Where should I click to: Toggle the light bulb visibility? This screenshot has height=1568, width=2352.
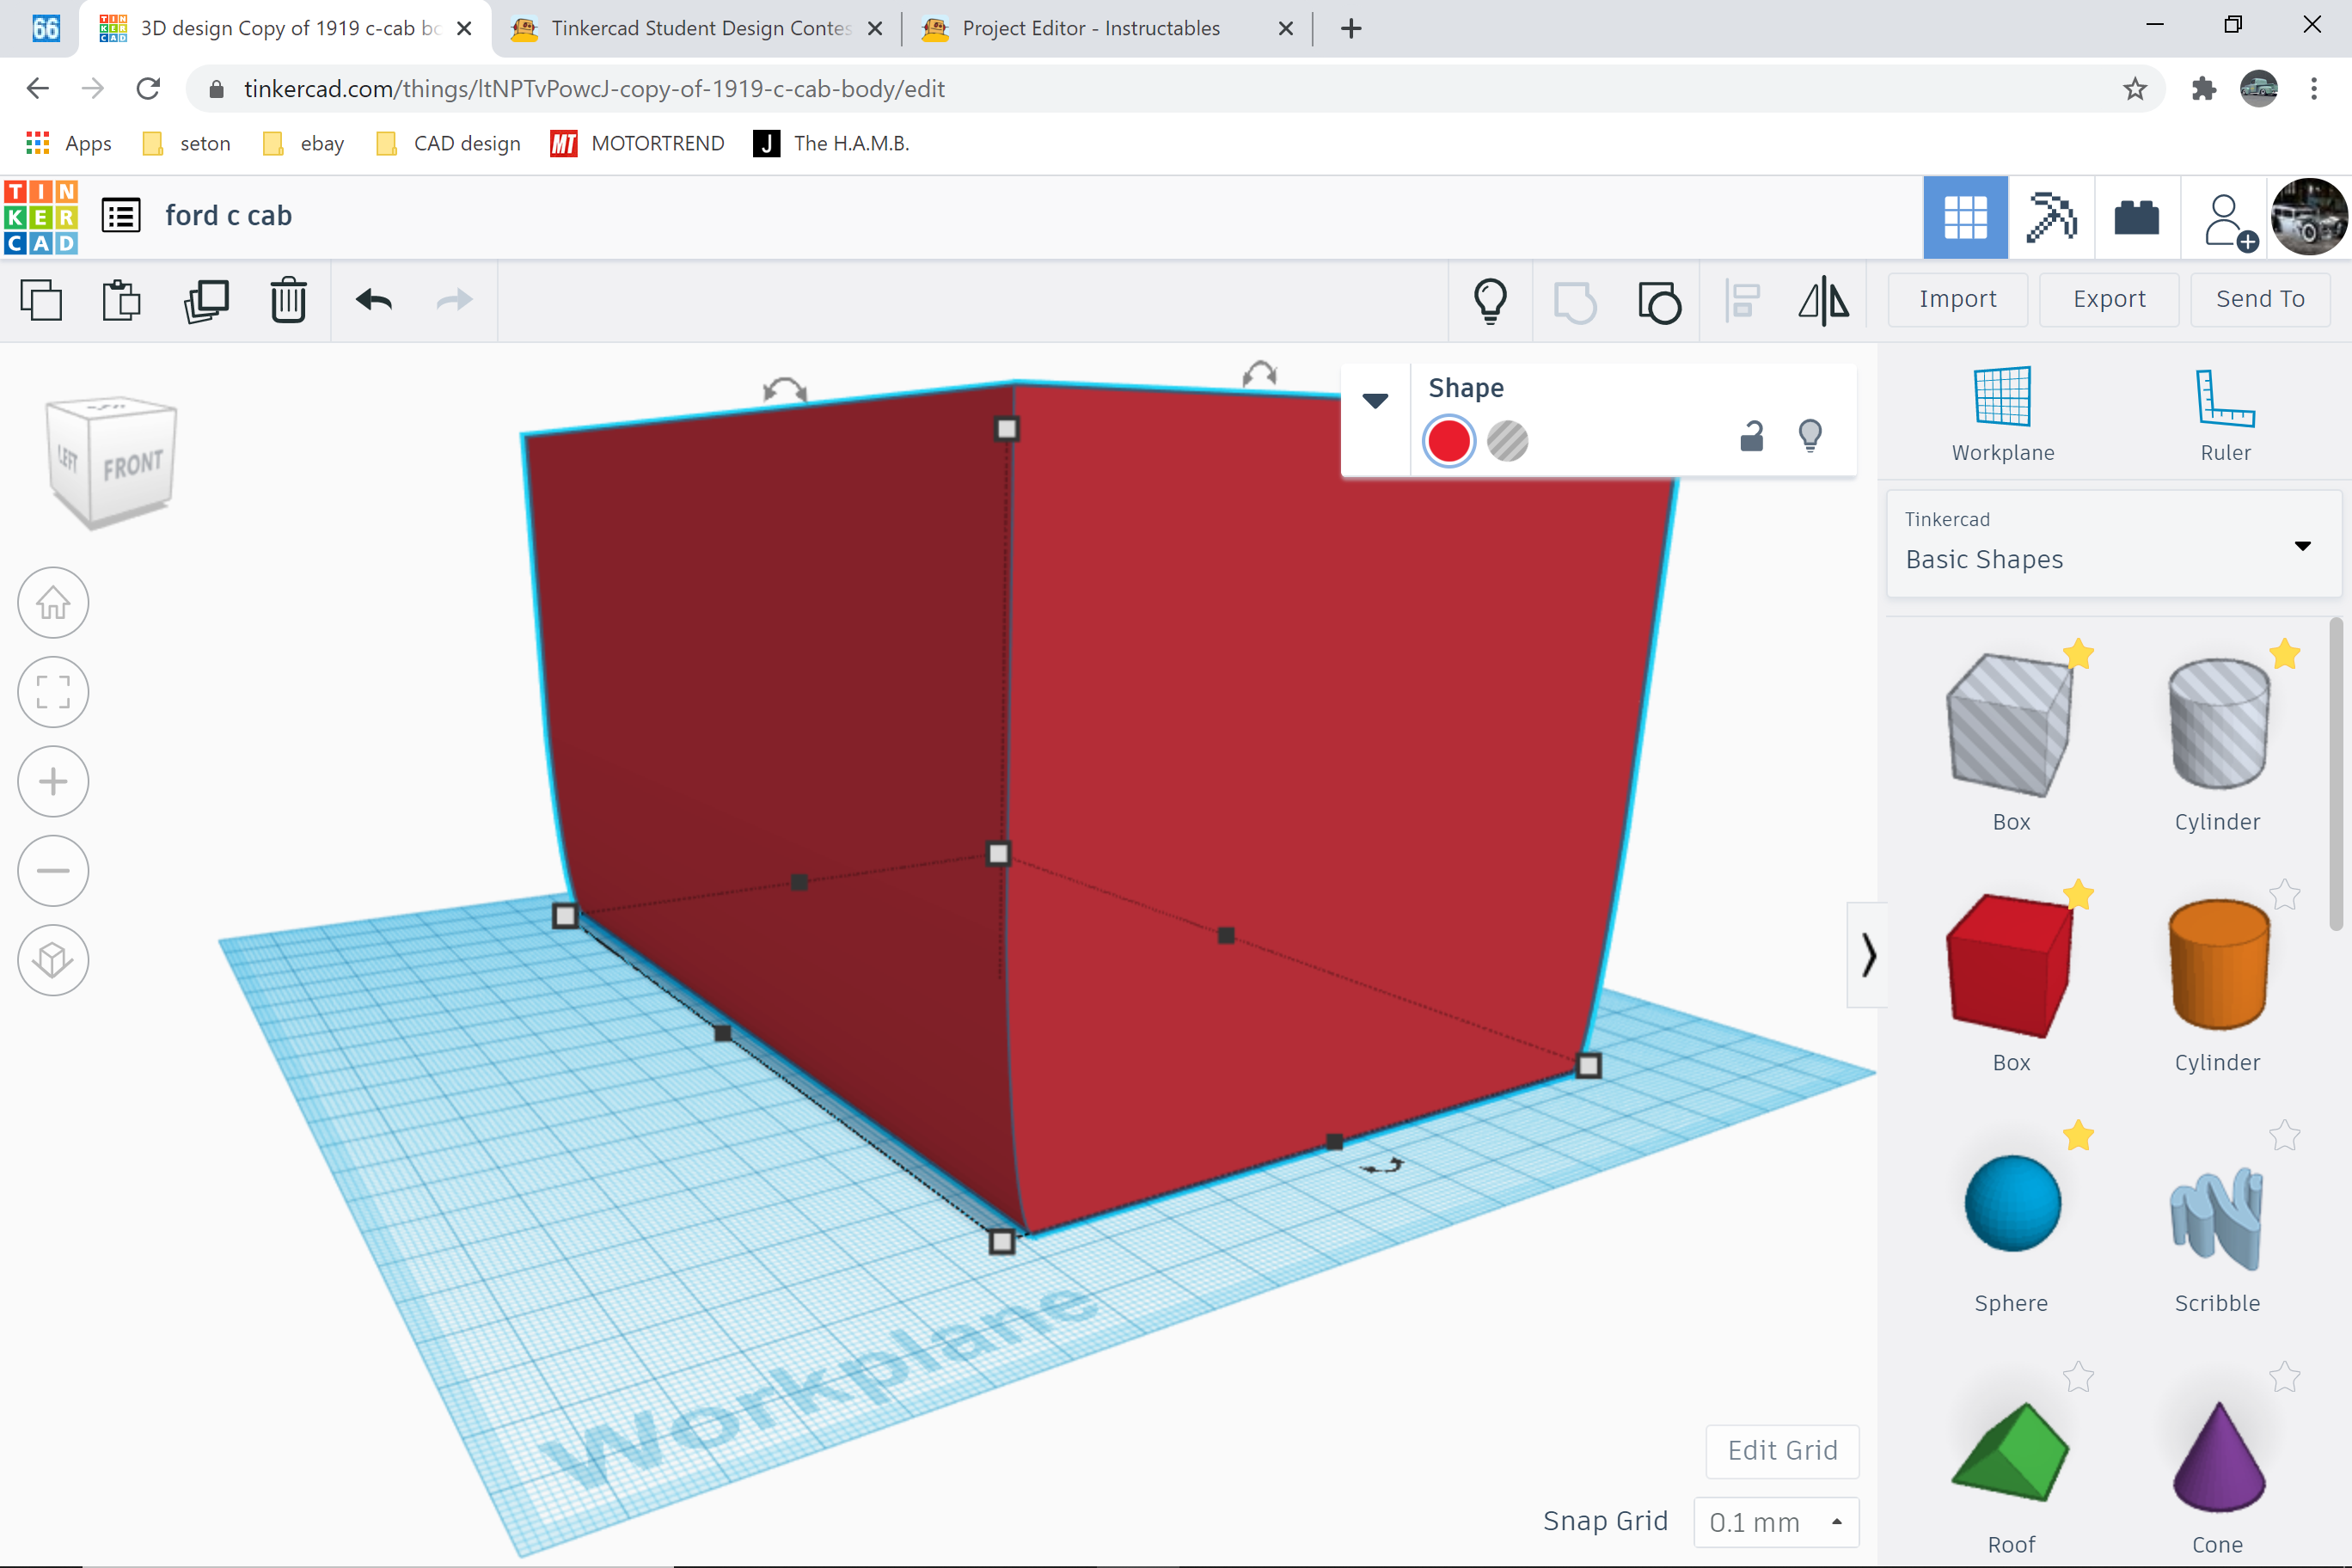(1811, 434)
